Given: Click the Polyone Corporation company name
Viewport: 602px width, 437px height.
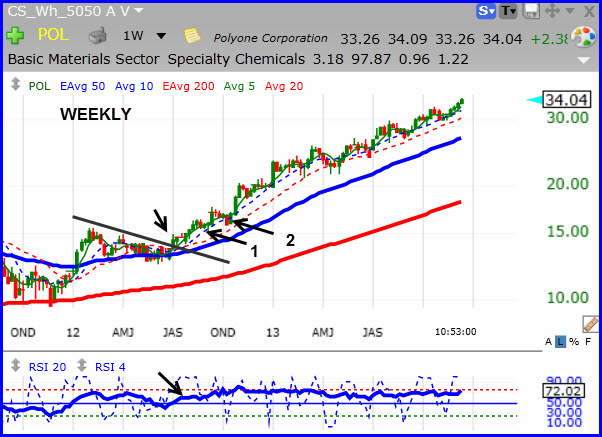Looking at the screenshot, I should pyautogui.click(x=270, y=38).
